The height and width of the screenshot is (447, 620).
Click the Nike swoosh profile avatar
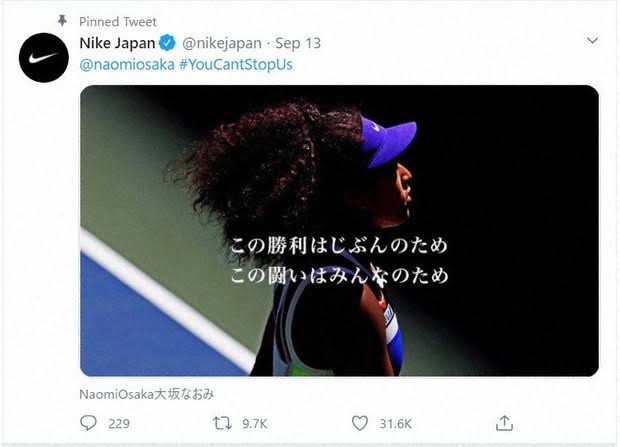(44, 58)
